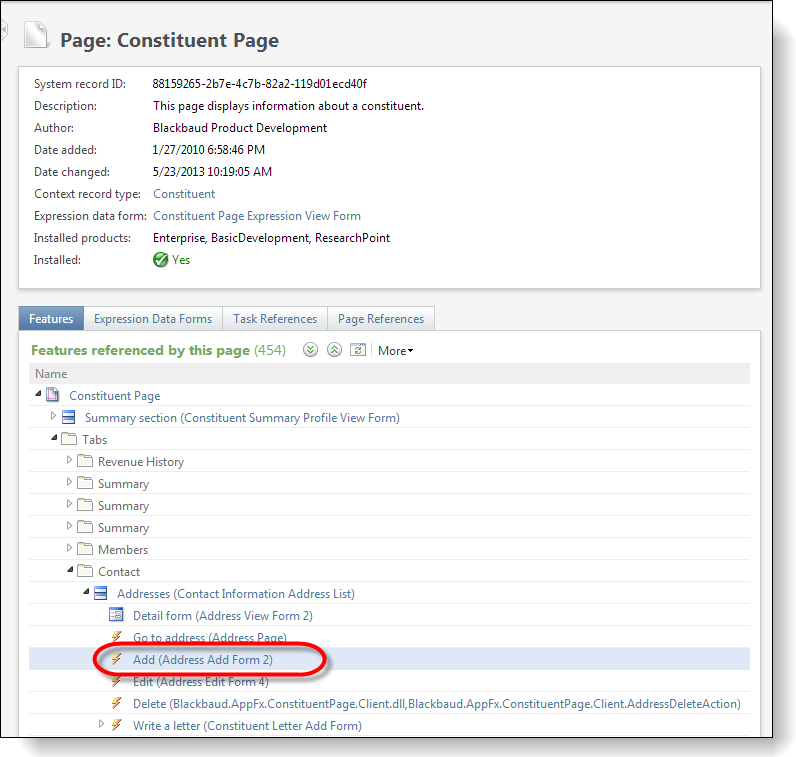Viewport: 796px width, 757px height.
Task: Click the Summary section form icon
Action: click(x=69, y=417)
